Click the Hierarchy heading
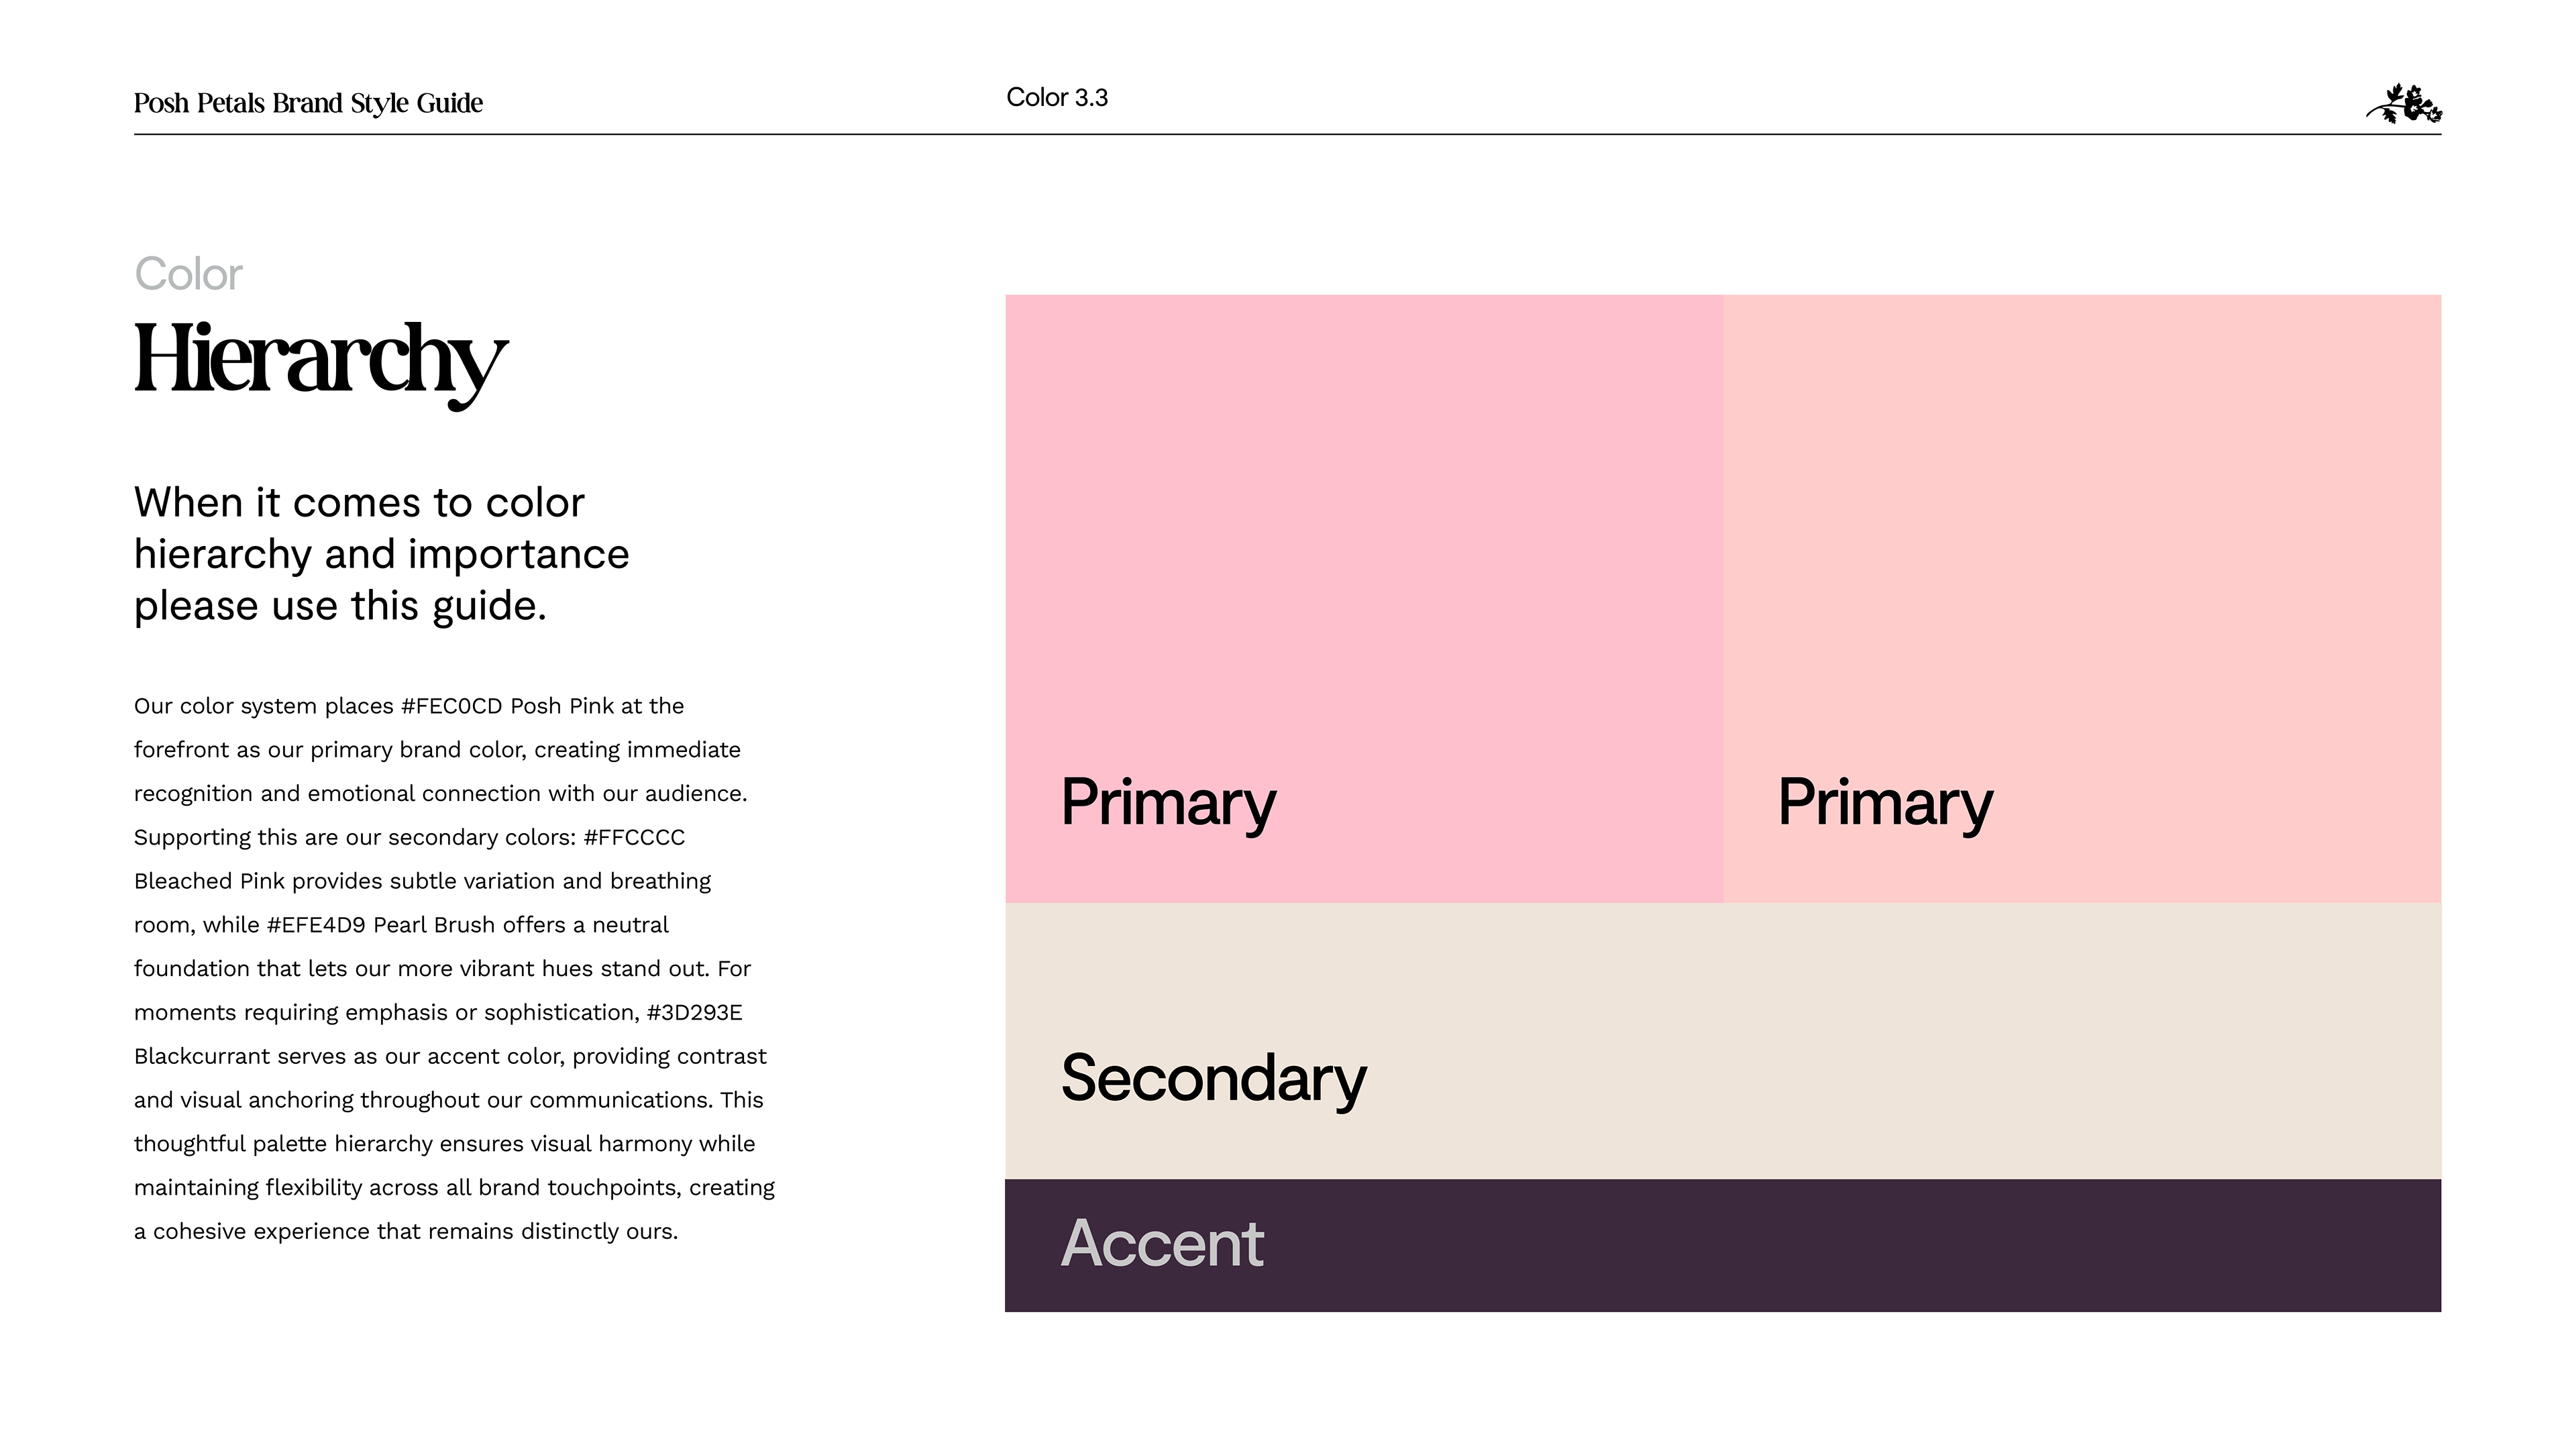The width and height of the screenshot is (2576, 1449). click(x=320, y=362)
